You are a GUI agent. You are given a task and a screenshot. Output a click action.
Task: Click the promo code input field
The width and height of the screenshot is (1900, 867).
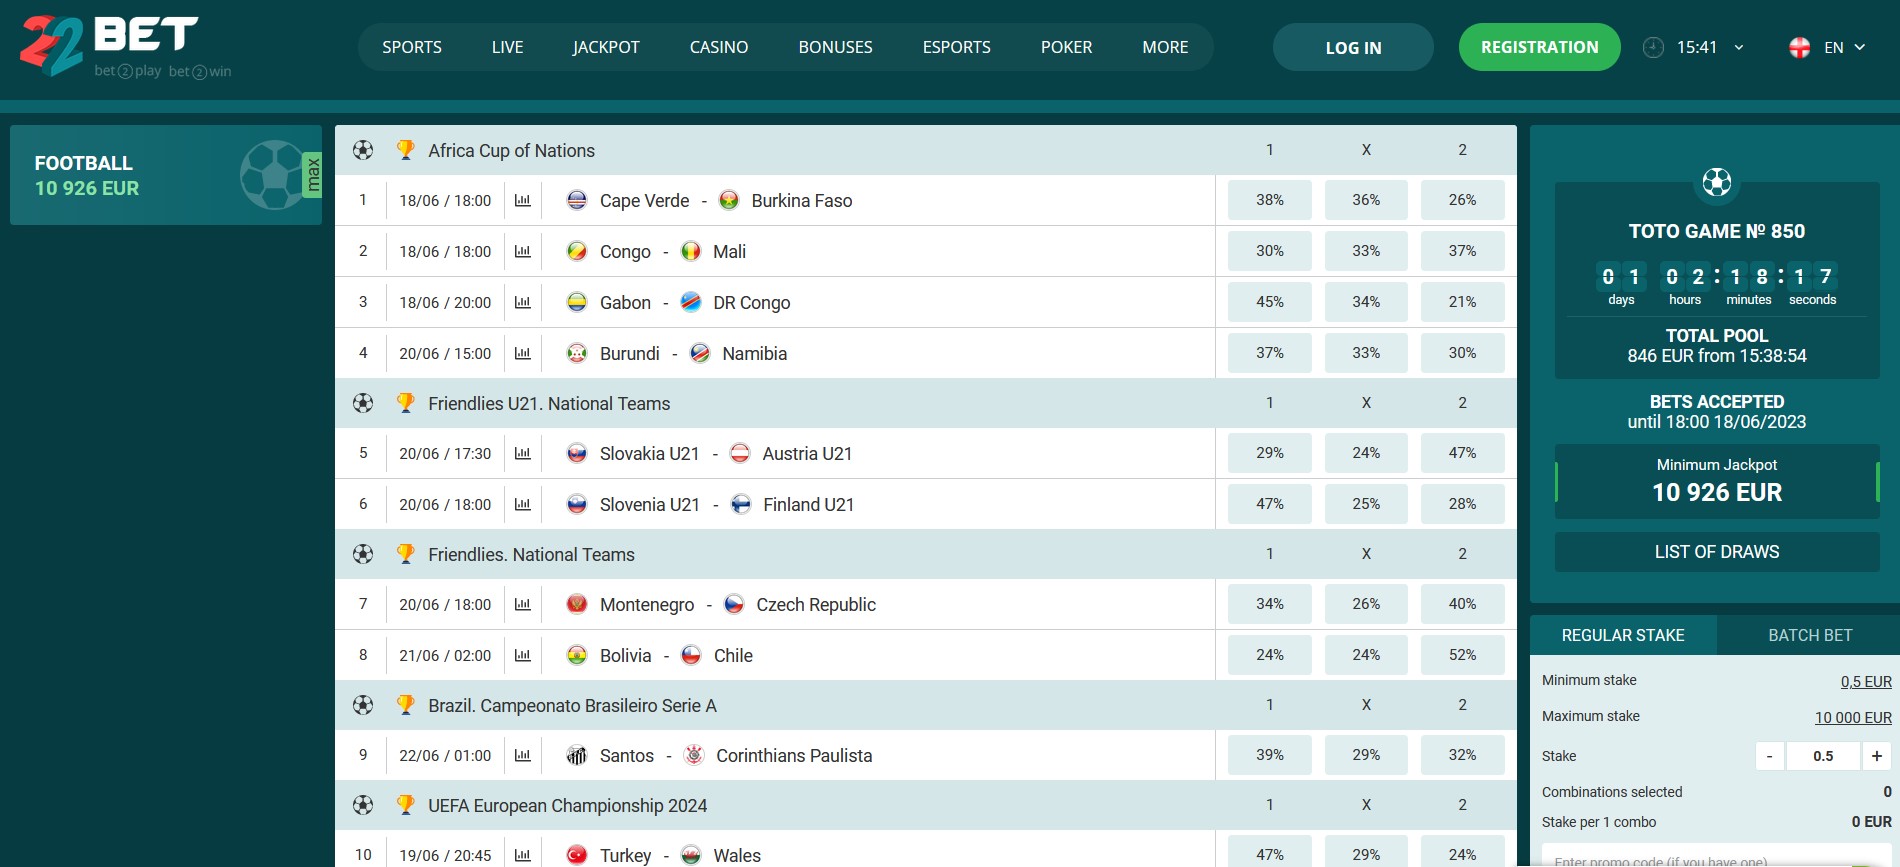coord(1716,856)
